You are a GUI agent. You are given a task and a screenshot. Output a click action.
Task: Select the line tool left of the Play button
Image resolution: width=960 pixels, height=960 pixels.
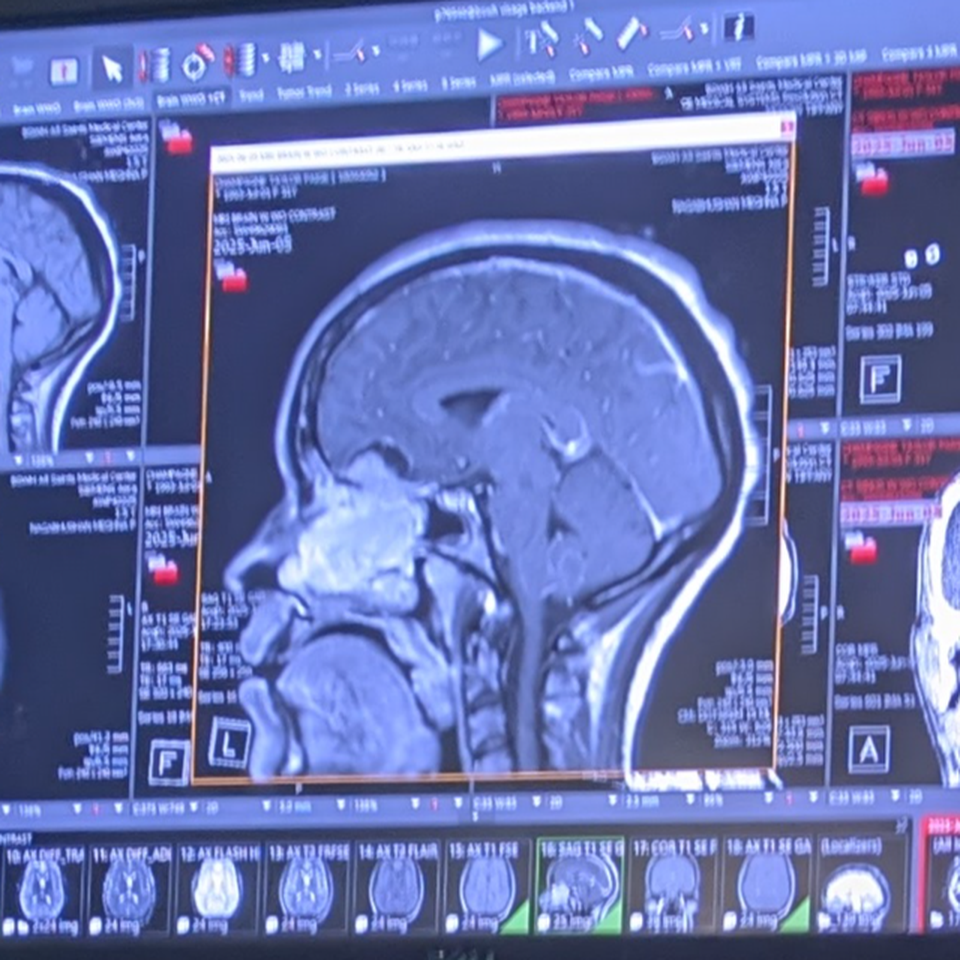click(351, 51)
